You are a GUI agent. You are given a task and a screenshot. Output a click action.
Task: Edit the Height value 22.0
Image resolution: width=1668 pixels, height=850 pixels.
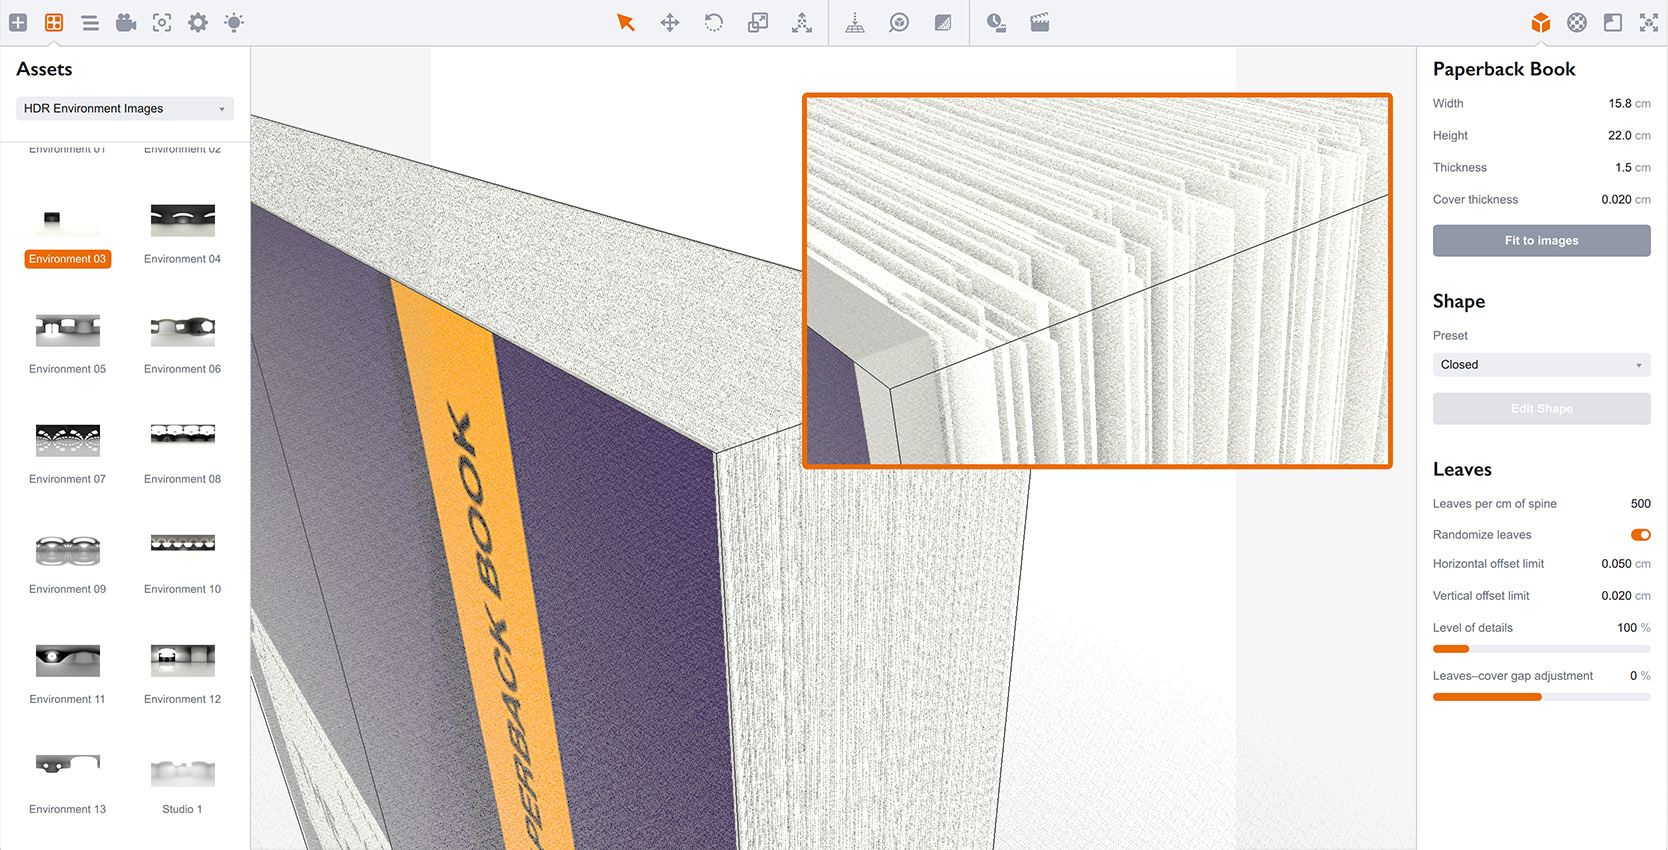click(x=1619, y=135)
